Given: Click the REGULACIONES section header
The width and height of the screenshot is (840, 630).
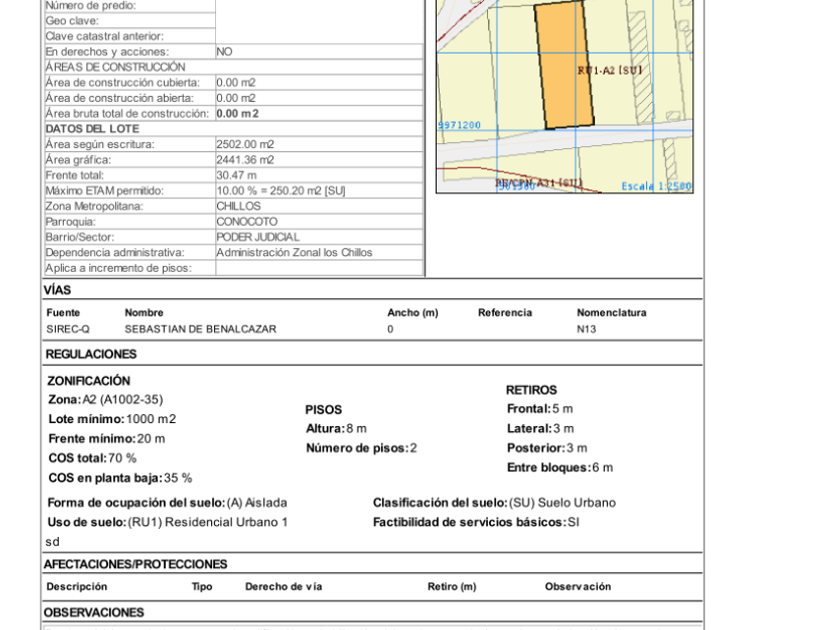Looking at the screenshot, I should coord(91,354).
